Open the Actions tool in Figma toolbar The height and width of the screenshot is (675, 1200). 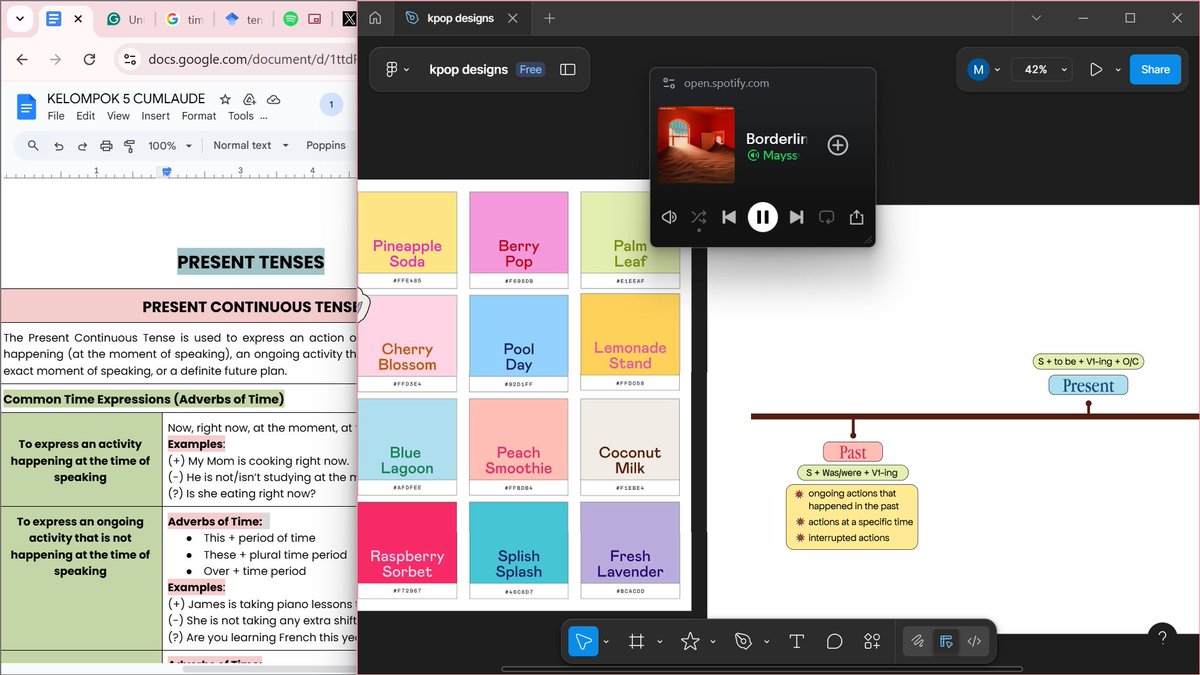pyautogui.click(x=872, y=642)
